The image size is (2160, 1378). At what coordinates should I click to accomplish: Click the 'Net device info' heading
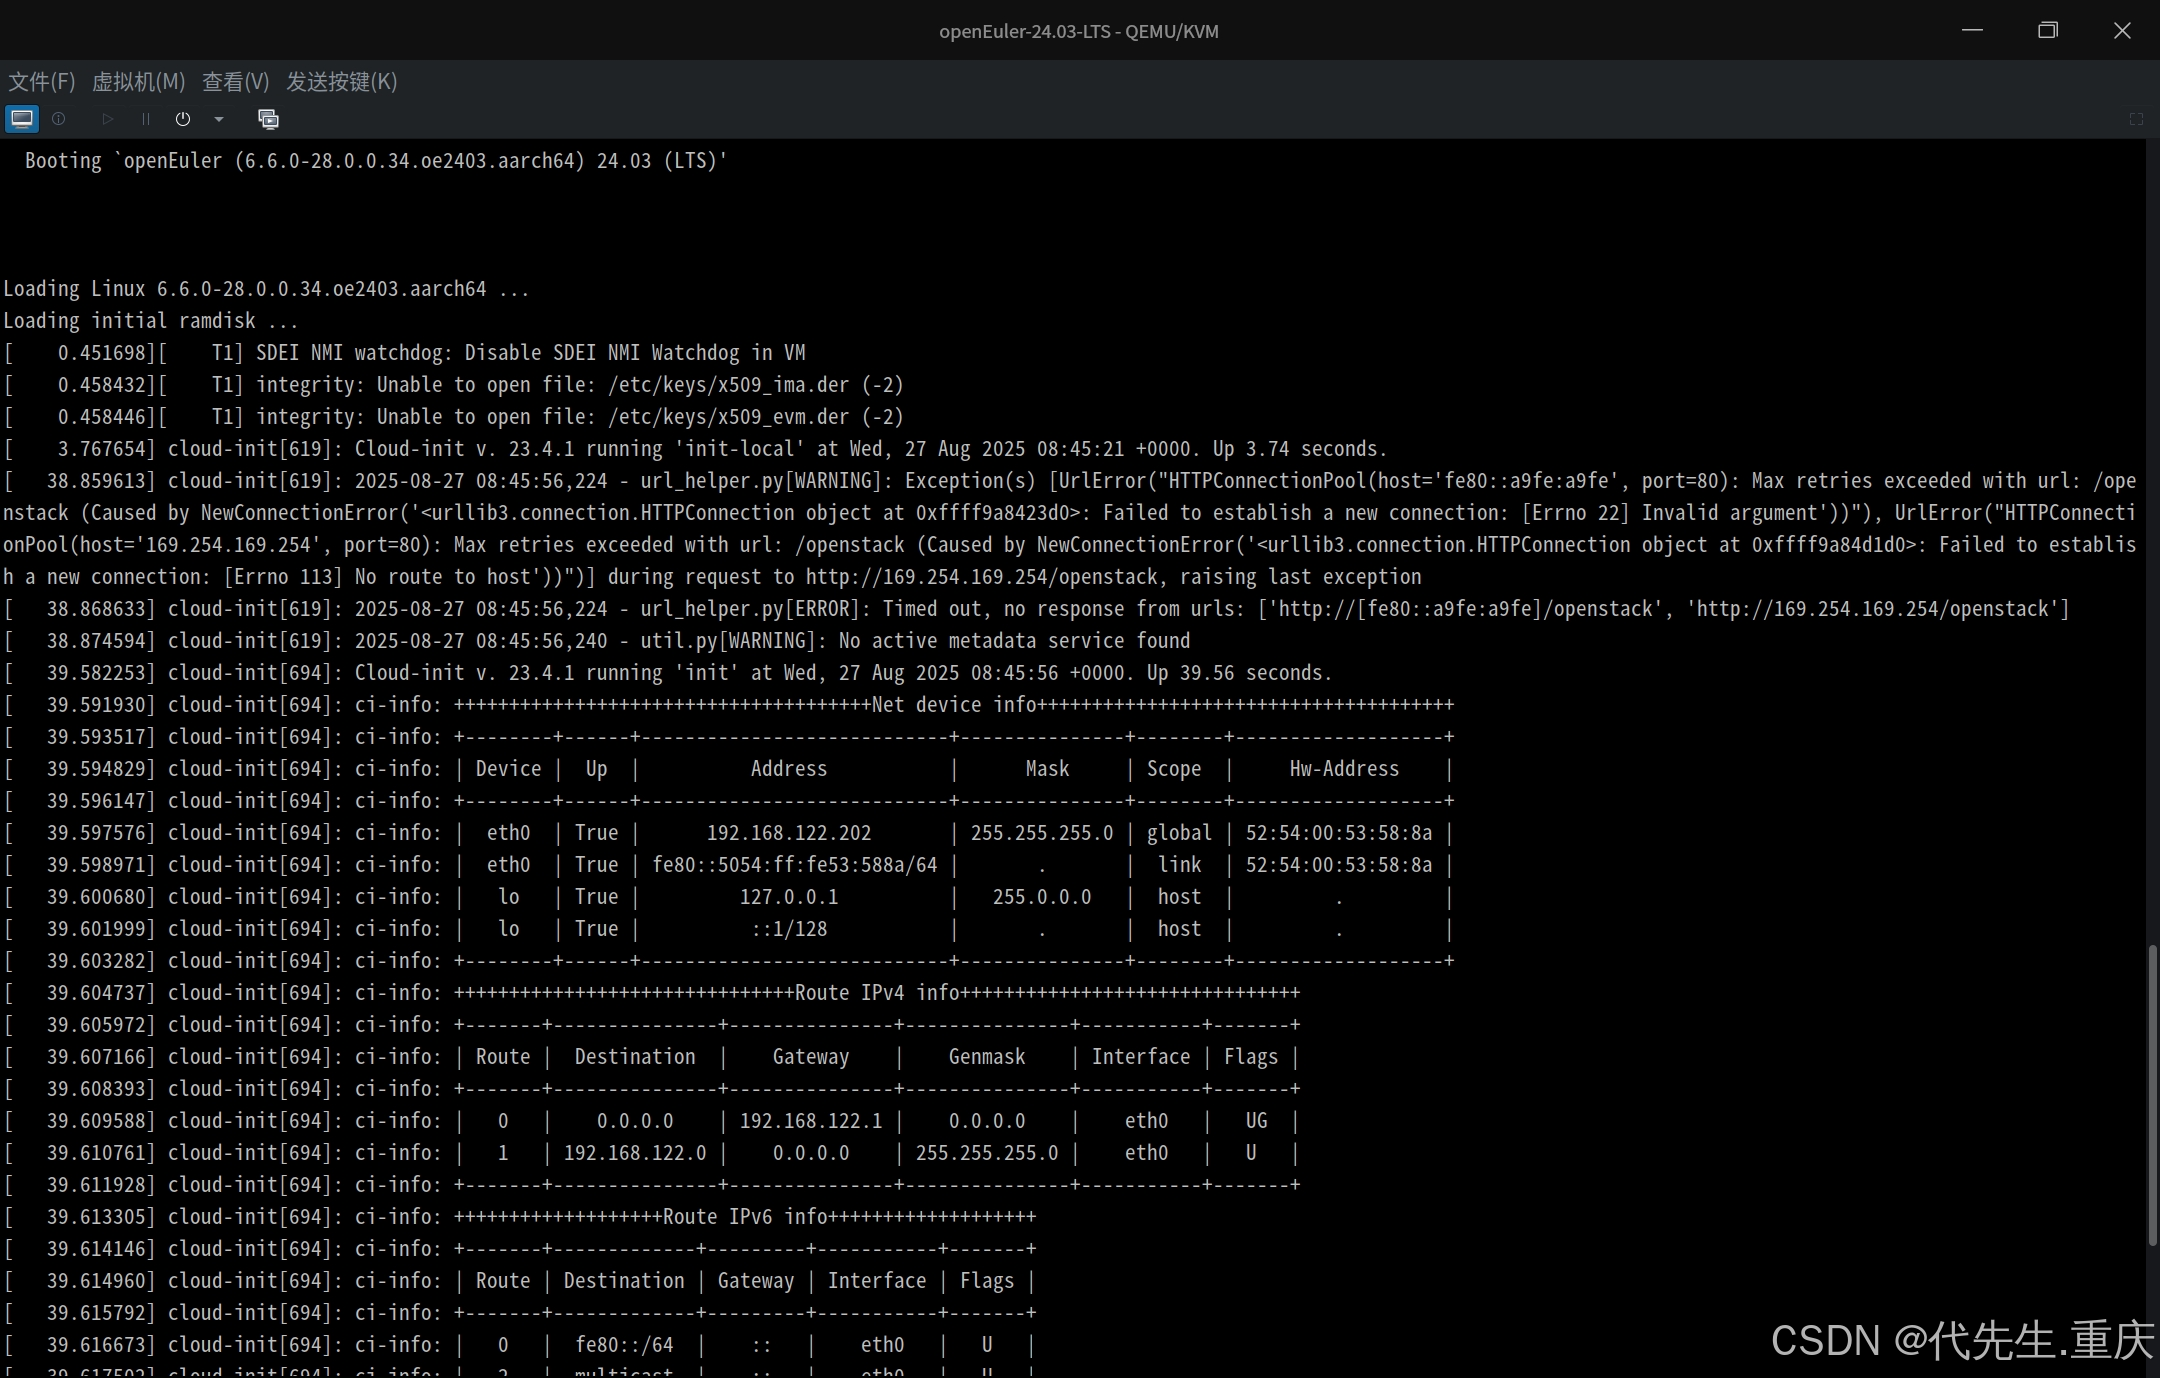click(x=954, y=705)
